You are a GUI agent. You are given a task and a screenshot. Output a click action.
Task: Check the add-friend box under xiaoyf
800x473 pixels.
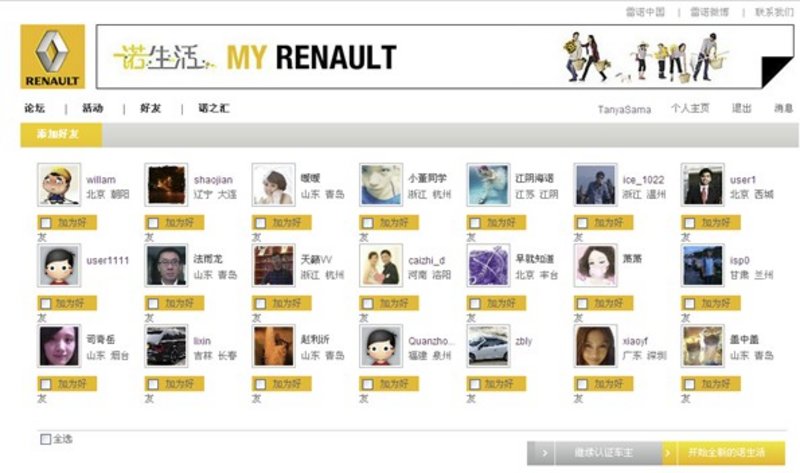click(x=582, y=384)
